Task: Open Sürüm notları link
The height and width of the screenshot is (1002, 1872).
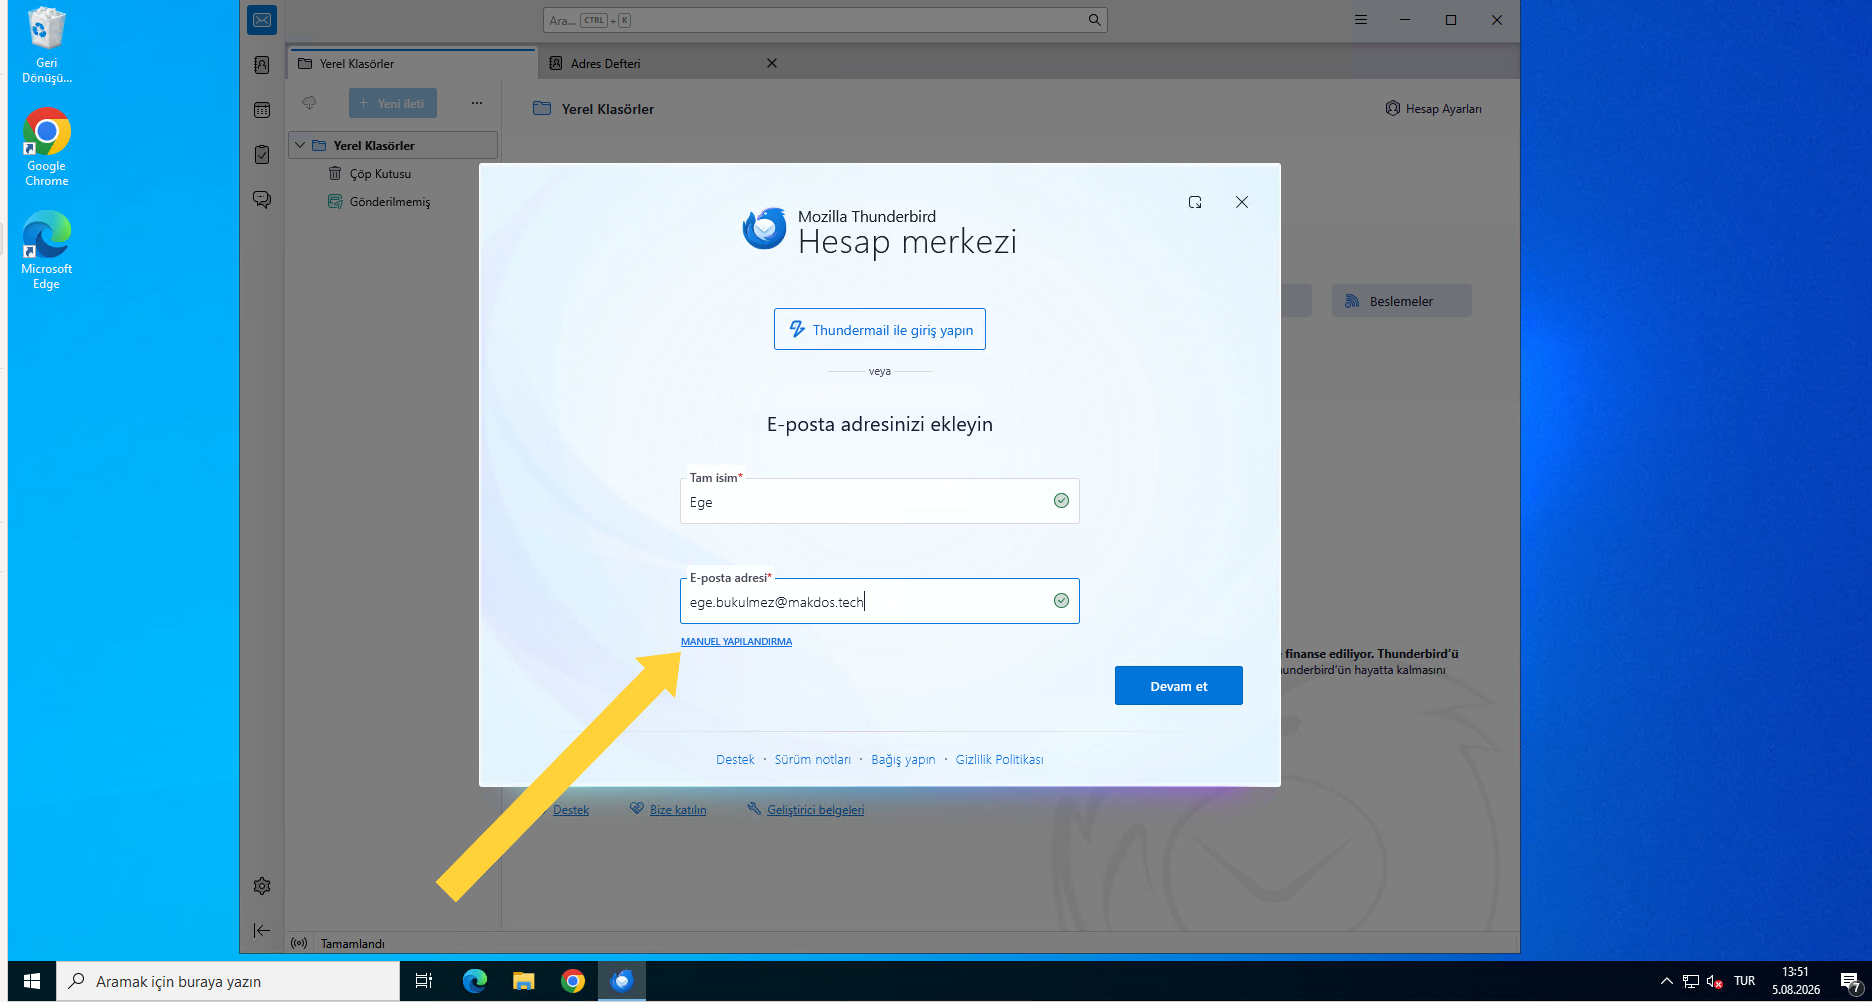Action: coord(813,760)
